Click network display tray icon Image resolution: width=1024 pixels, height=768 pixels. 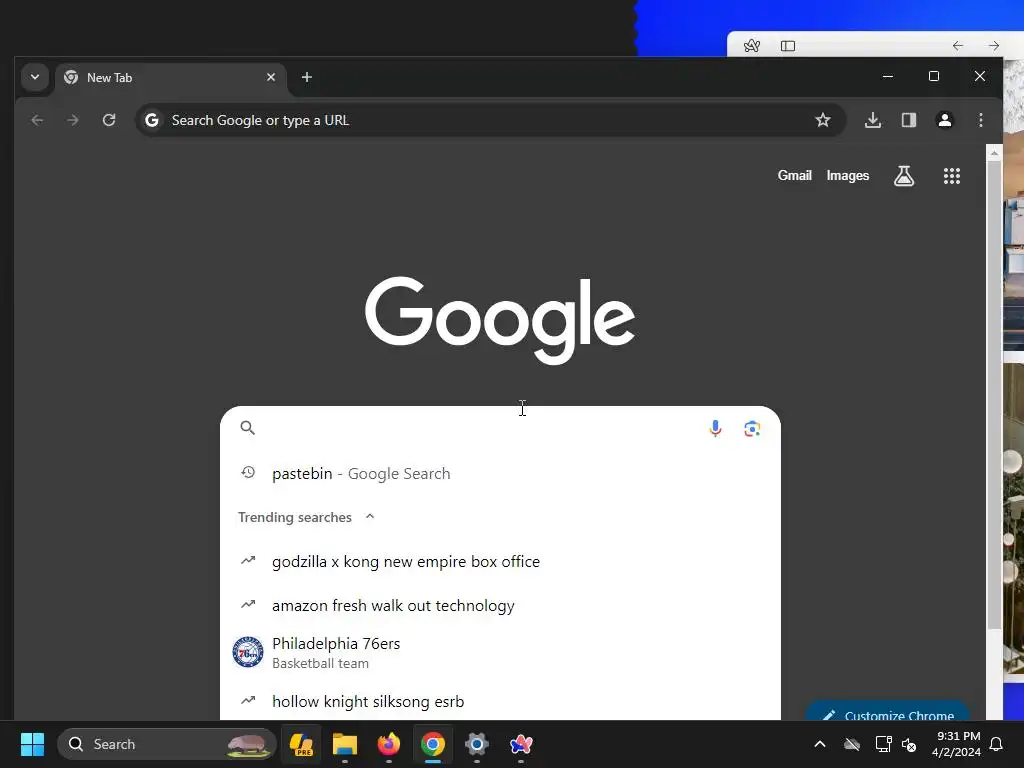pyautogui.click(x=883, y=744)
